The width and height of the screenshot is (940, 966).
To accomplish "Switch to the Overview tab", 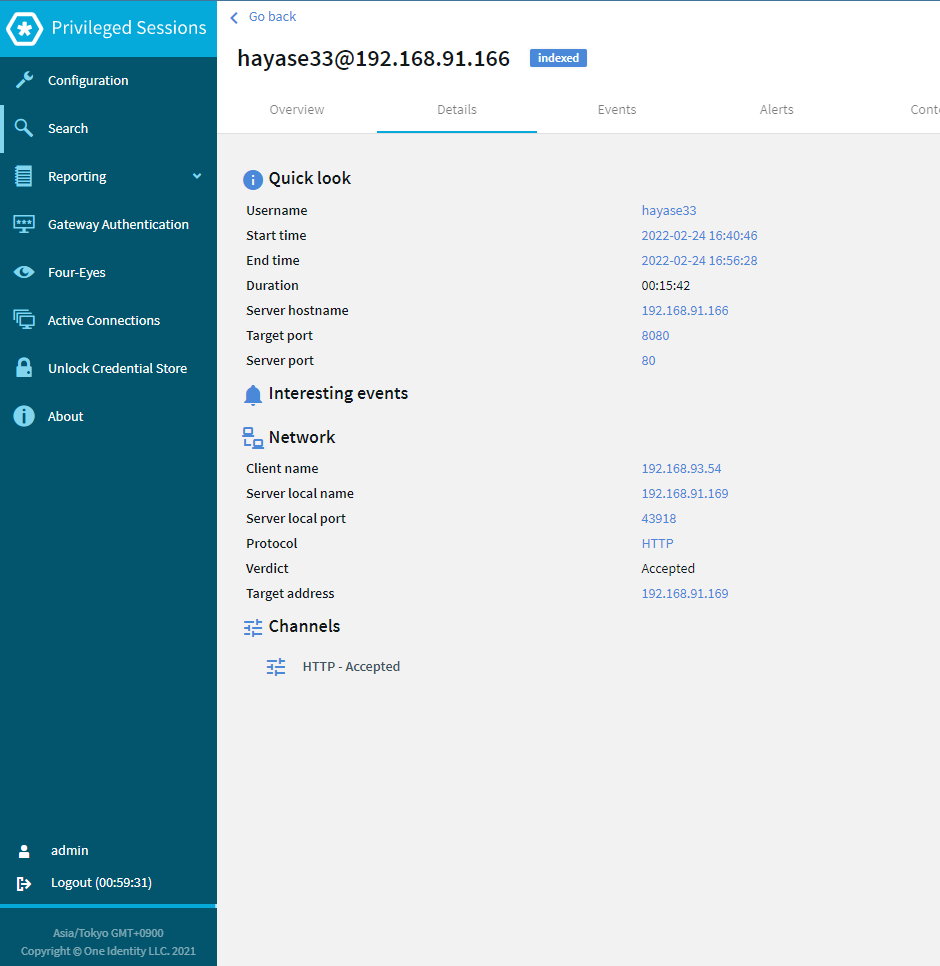I will [x=297, y=110].
